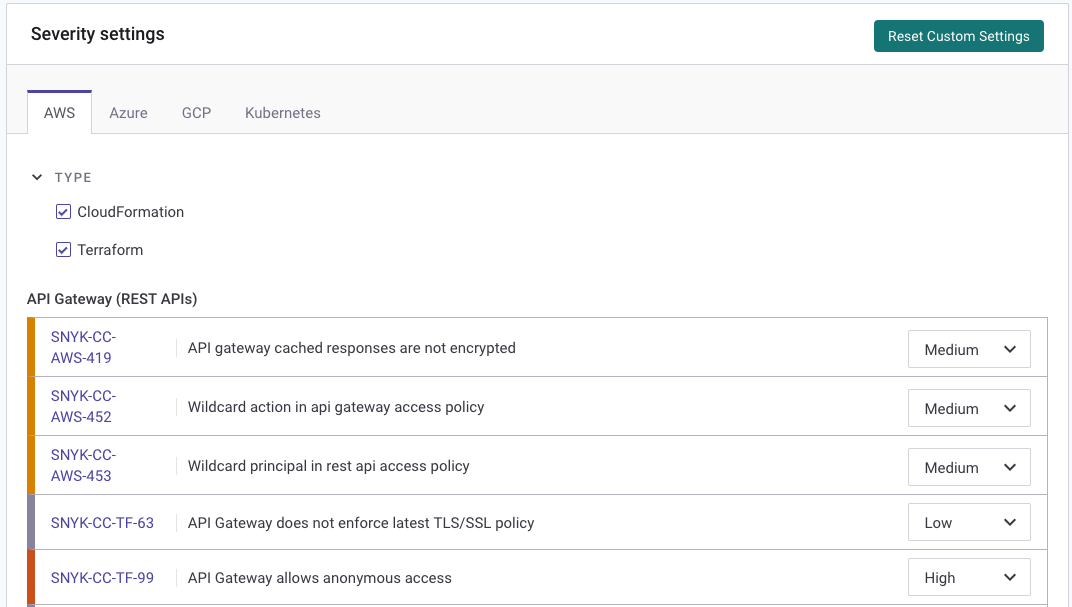
Task: Select the Kubernetes tab
Action: click(x=282, y=113)
